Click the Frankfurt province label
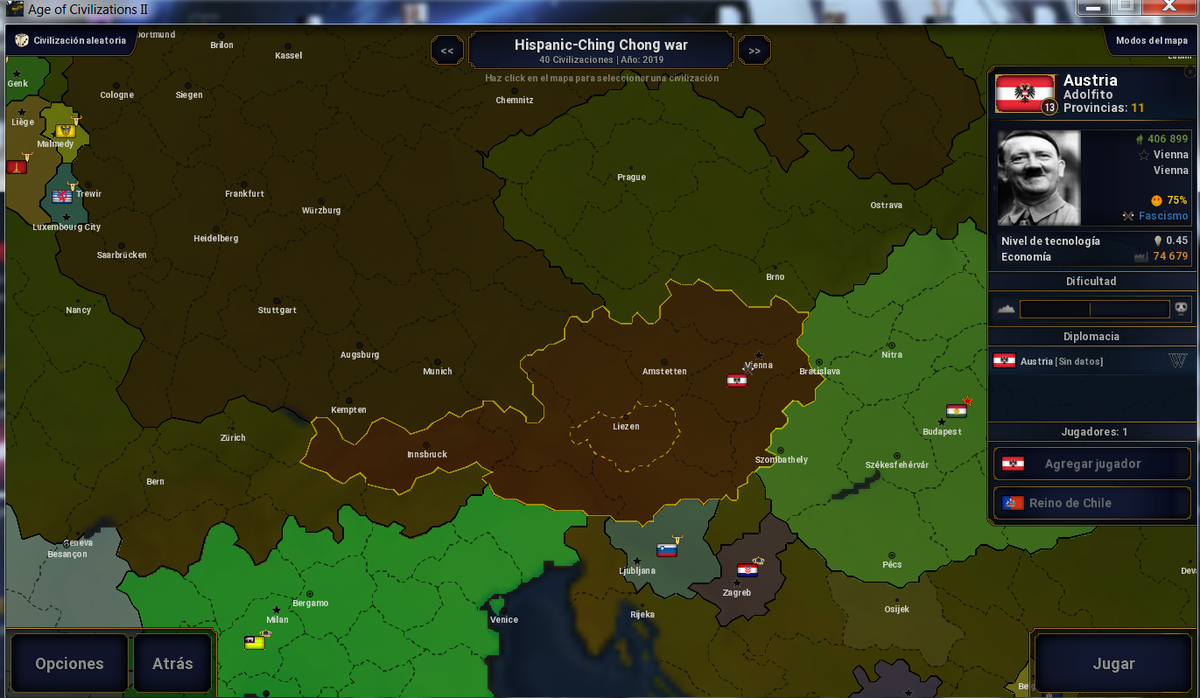Viewport: 1200px width, 698px height. 244,194
